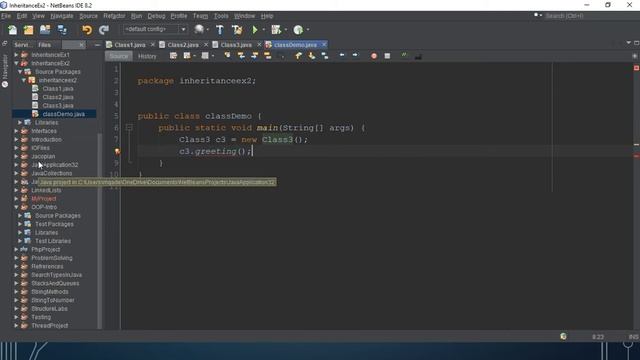
Task: Click the Open Project toolbar icon
Action: 45,30
